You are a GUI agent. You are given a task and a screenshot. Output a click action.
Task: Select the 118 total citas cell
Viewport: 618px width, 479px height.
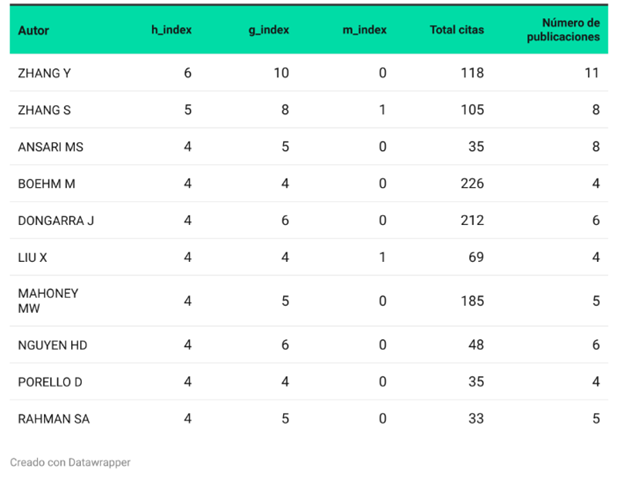point(472,73)
